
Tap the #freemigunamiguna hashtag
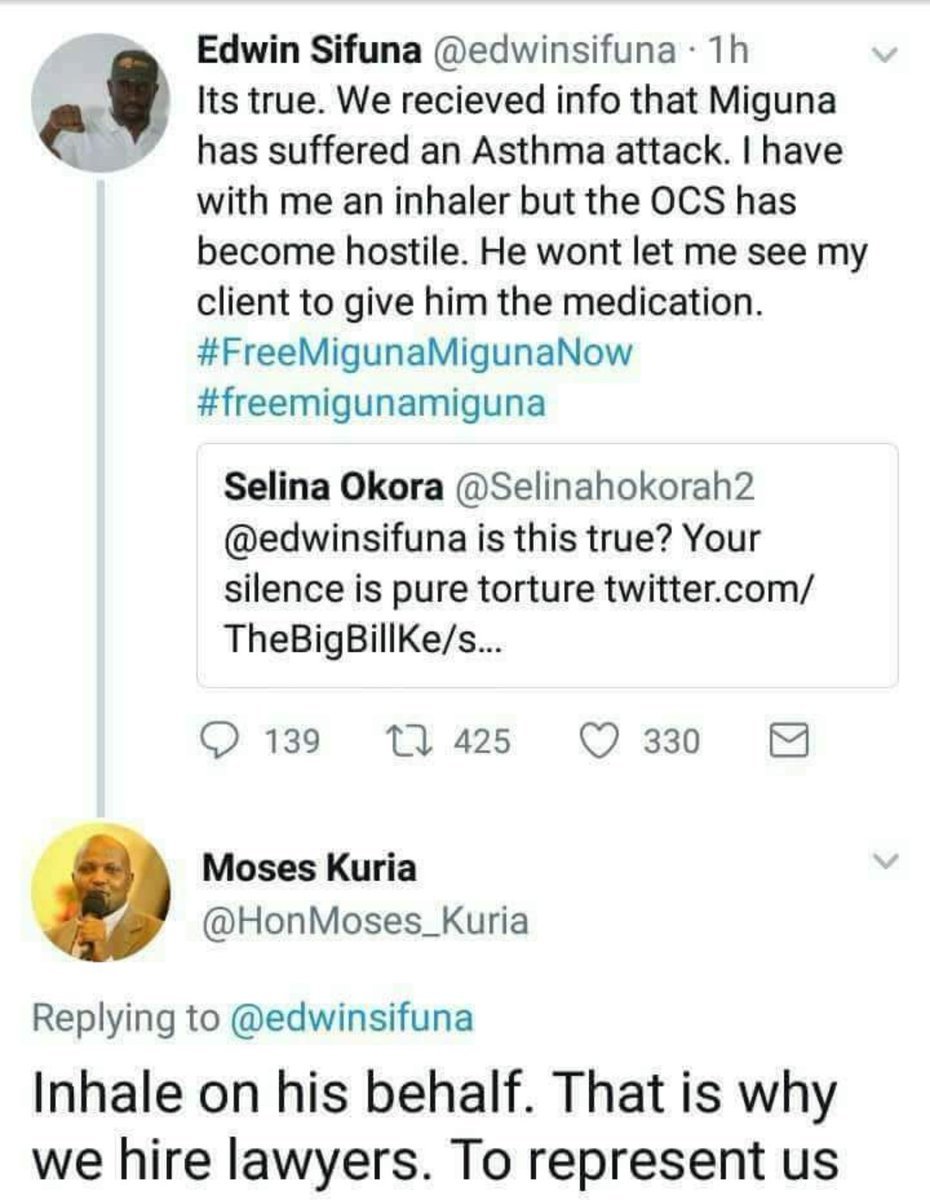coord(370,404)
